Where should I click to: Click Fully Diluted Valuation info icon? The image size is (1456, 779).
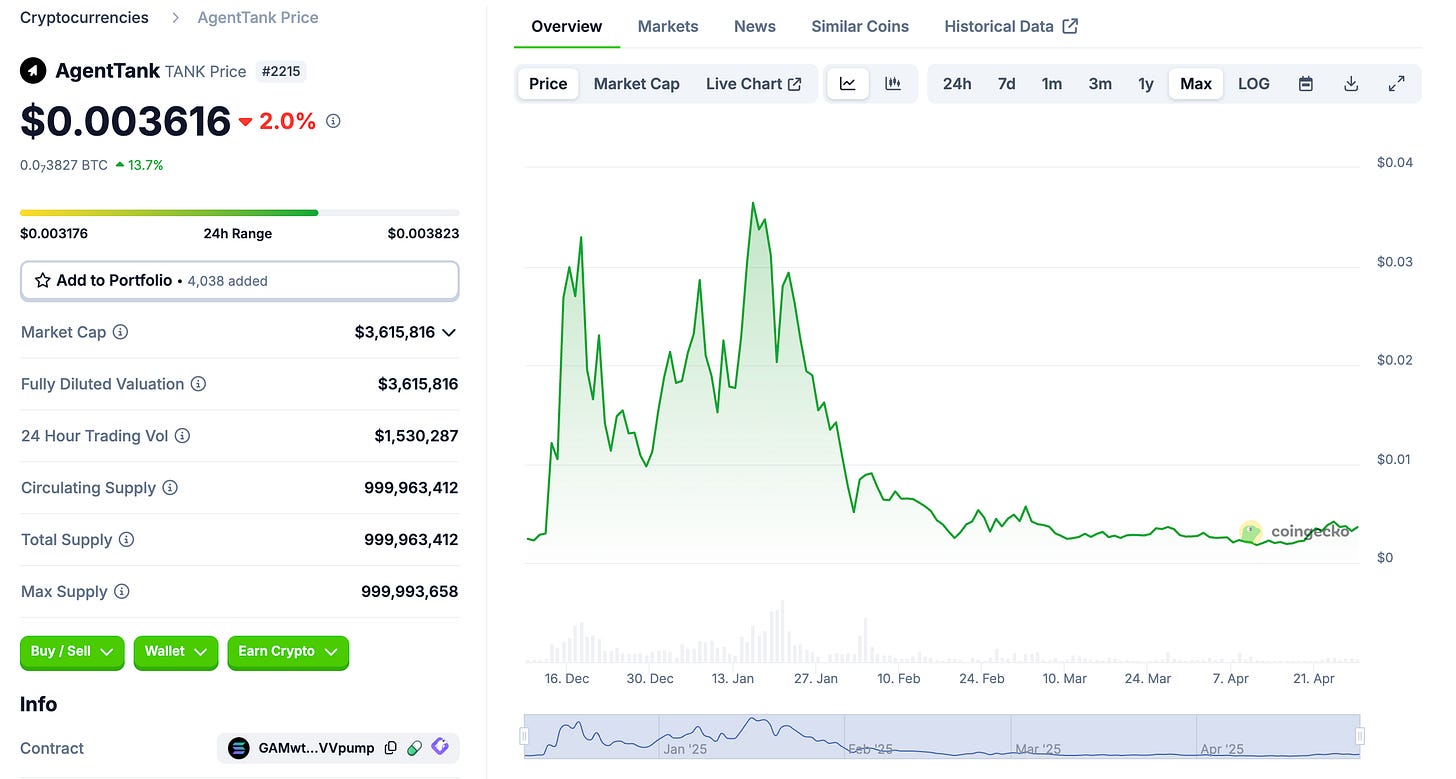click(x=198, y=384)
